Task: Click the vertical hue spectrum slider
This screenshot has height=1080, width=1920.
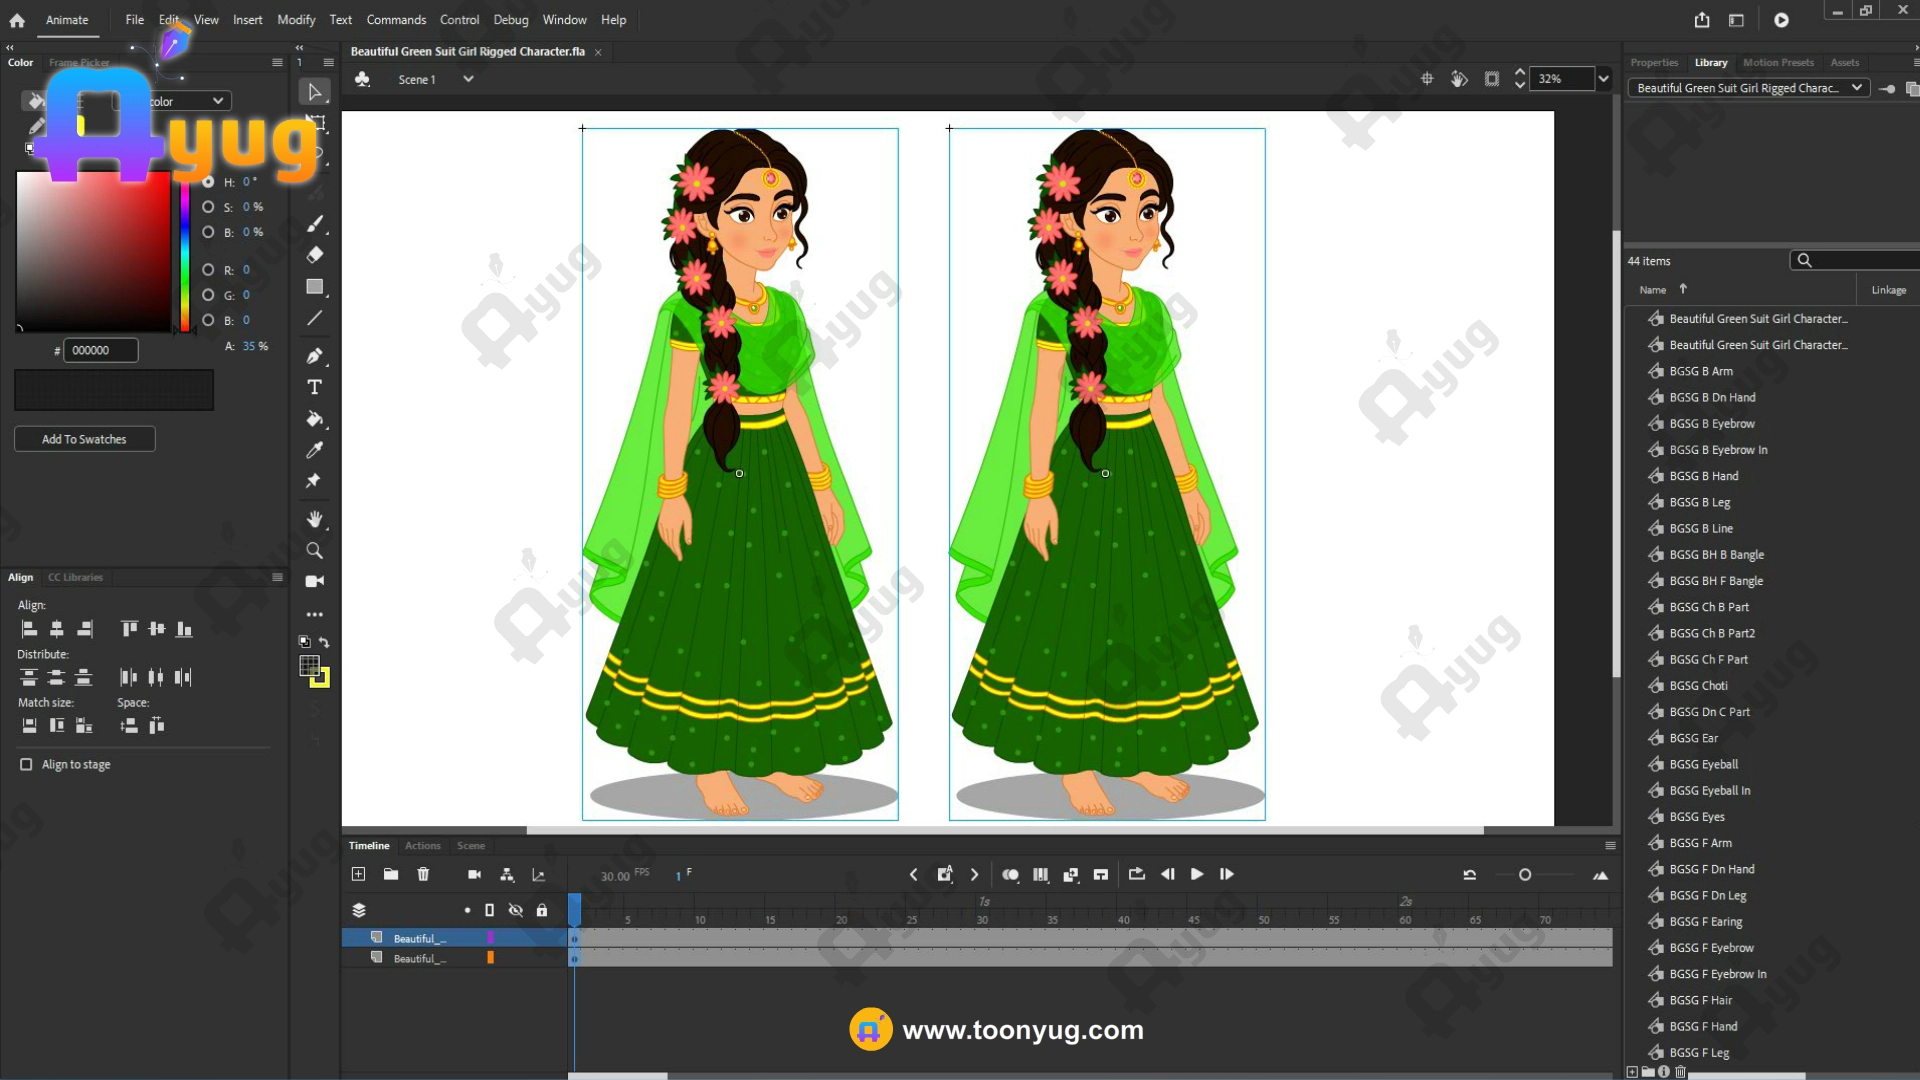Action: pyautogui.click(x=185, y=255)
